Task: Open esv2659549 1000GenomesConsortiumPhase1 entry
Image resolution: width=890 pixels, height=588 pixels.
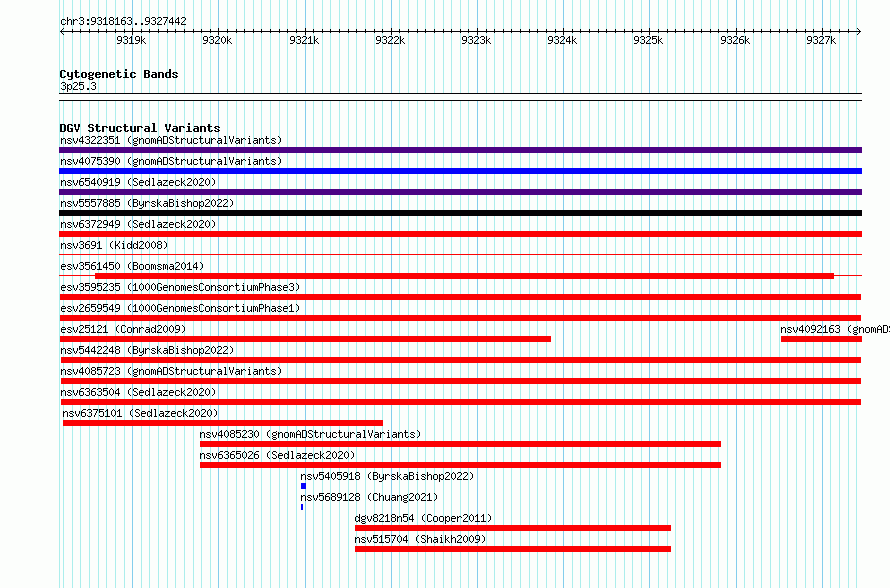Action: click(x=180, y=308)
